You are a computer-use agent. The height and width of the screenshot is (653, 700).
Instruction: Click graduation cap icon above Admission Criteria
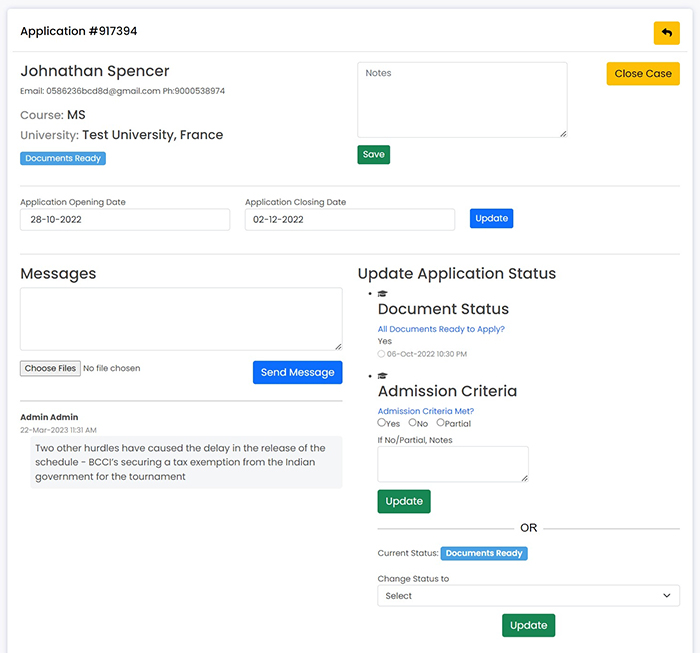pos(383,376)
